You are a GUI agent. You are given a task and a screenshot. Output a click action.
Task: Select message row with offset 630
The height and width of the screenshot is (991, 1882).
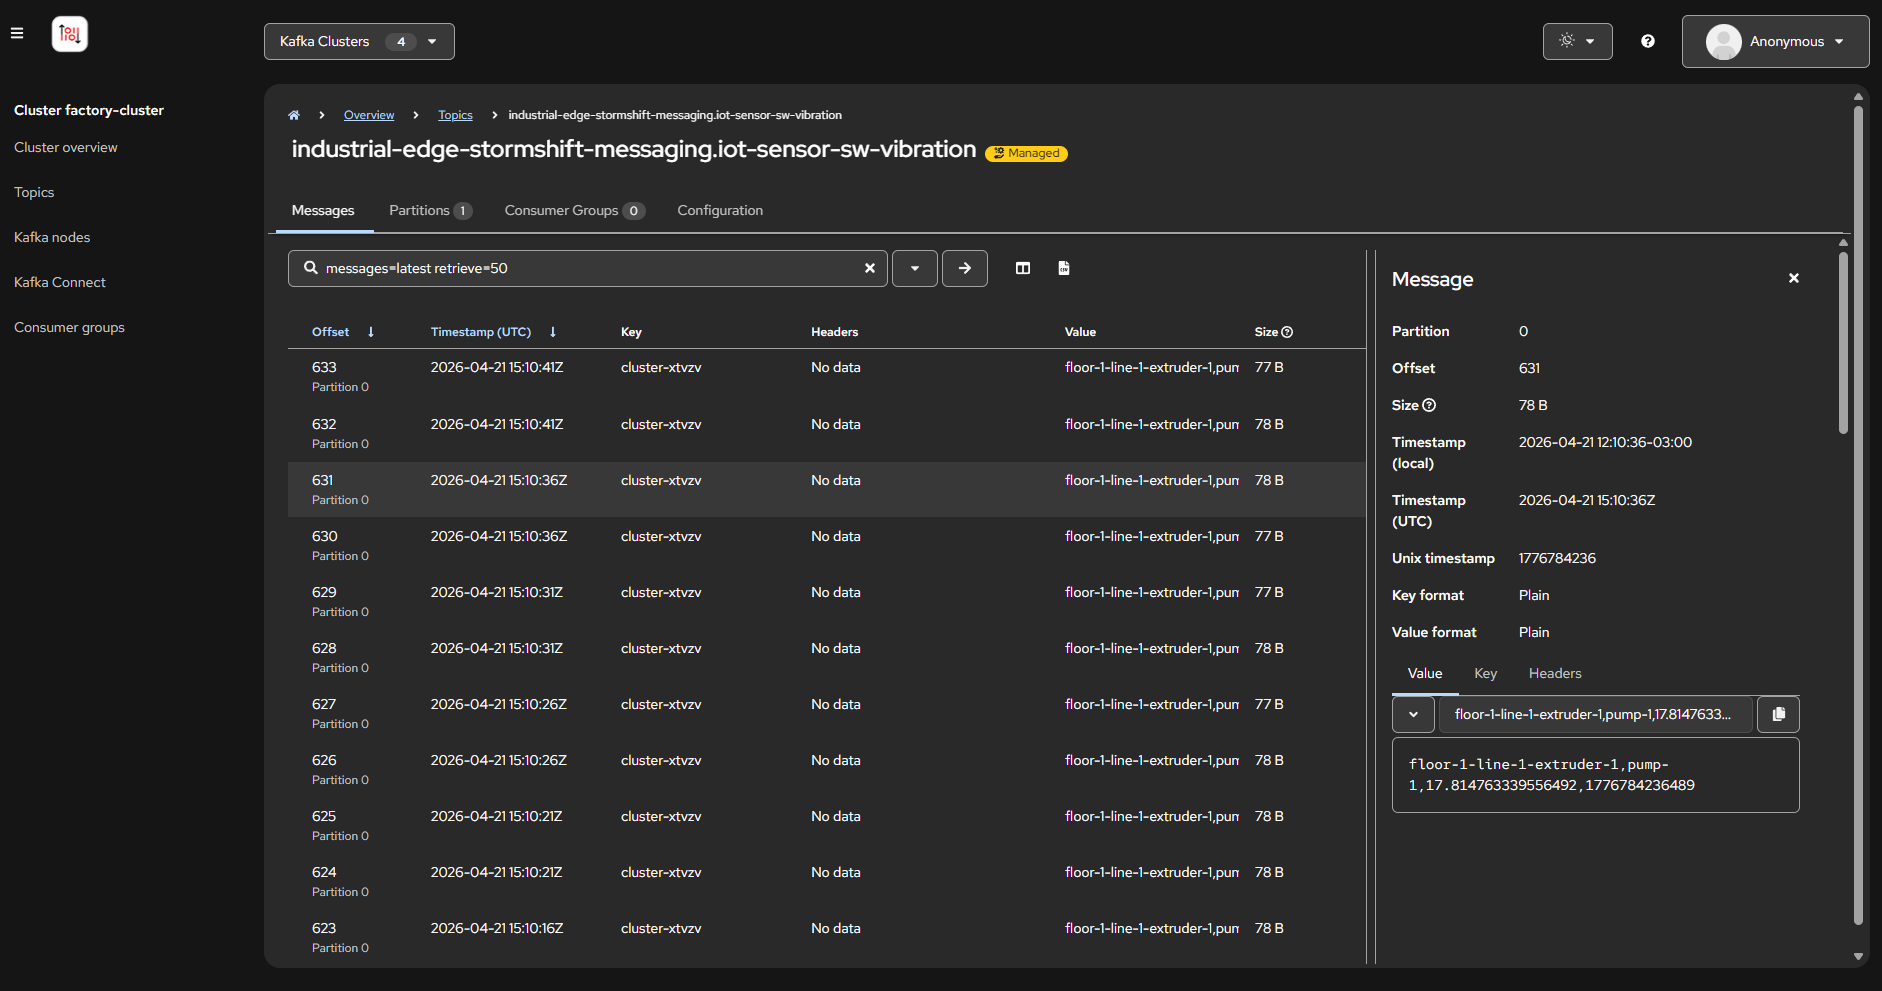827,545
